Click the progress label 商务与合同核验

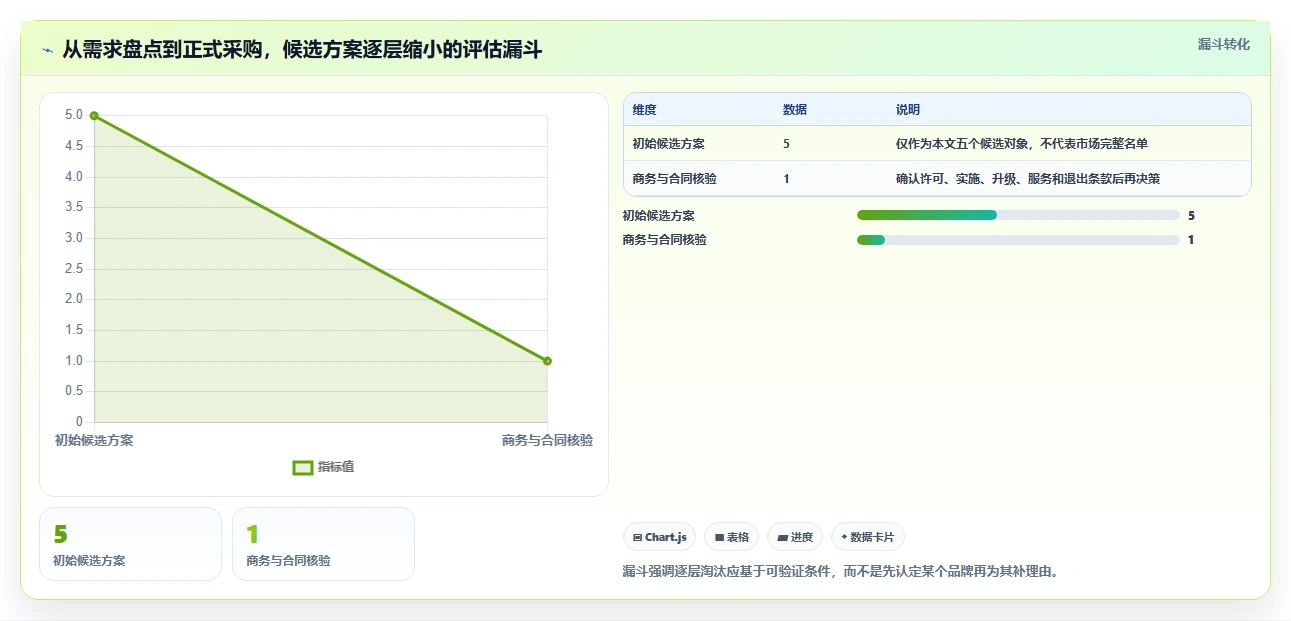(x=664, y=240)
